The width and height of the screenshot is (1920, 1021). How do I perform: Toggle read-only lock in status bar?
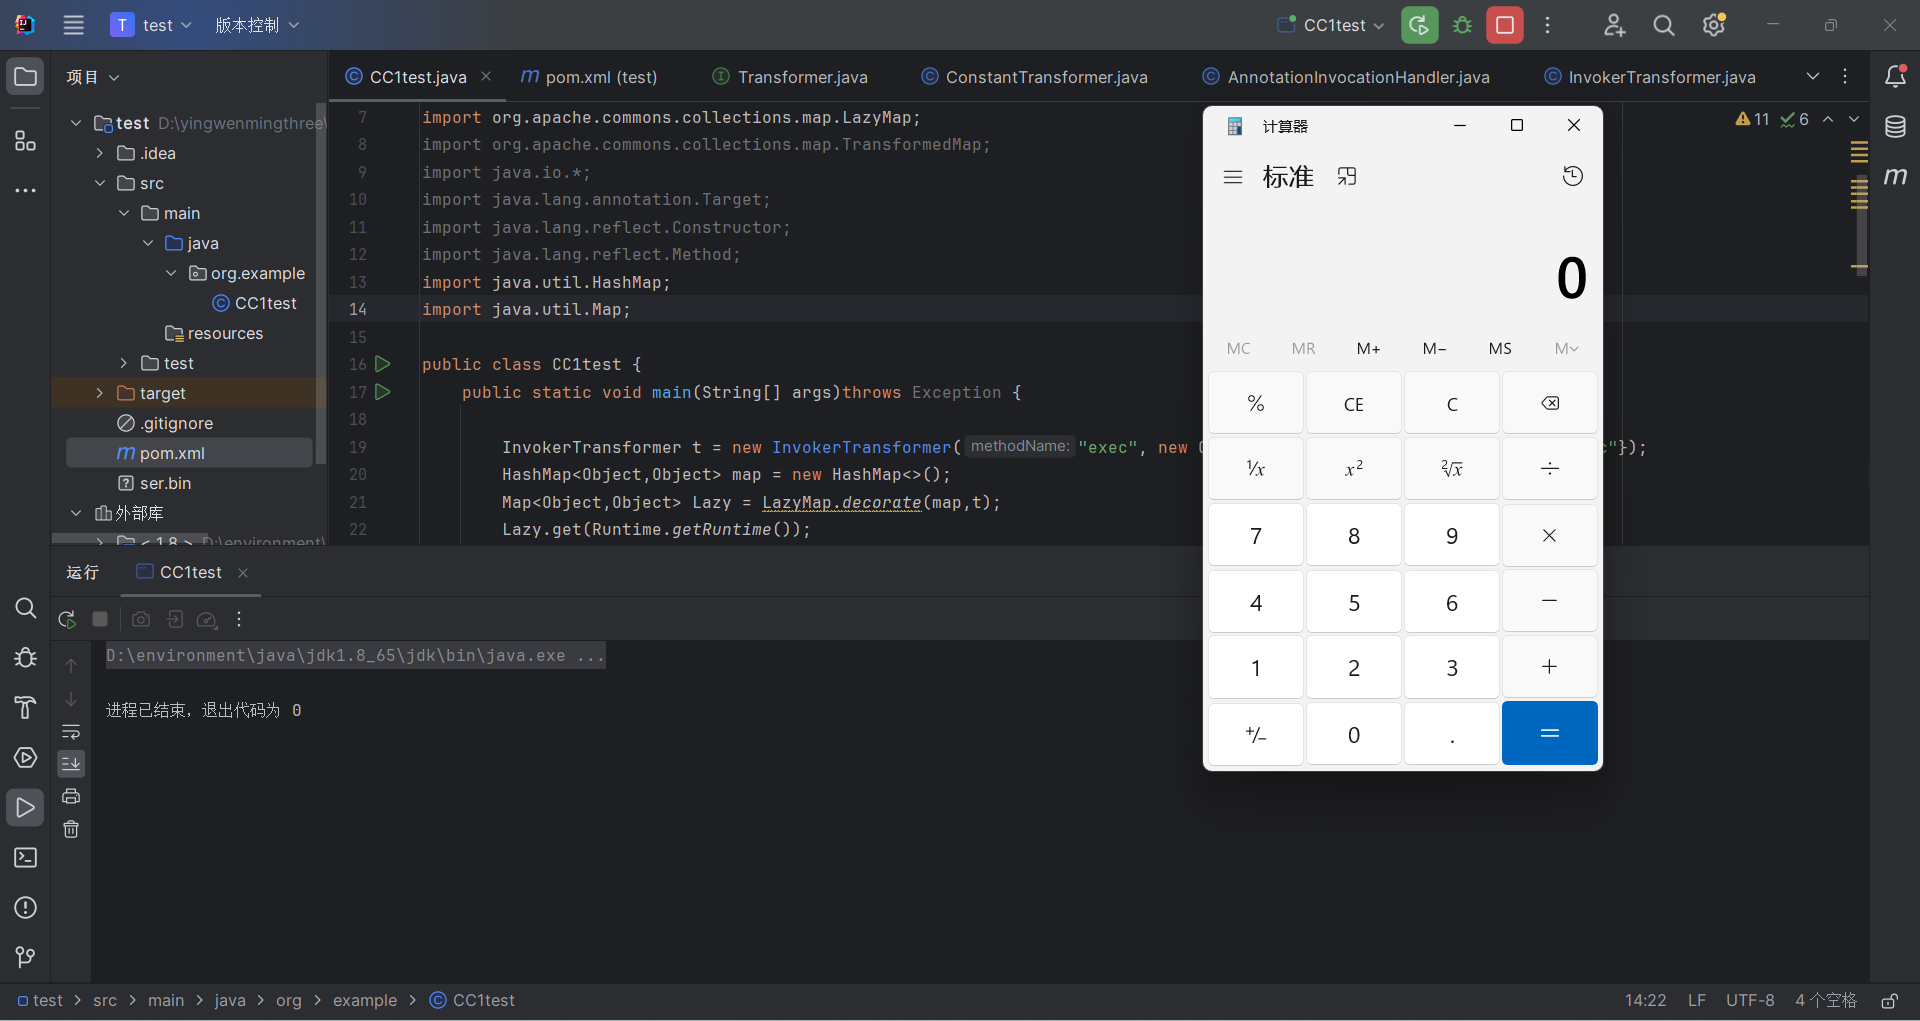click(x=1889, y=1001)
